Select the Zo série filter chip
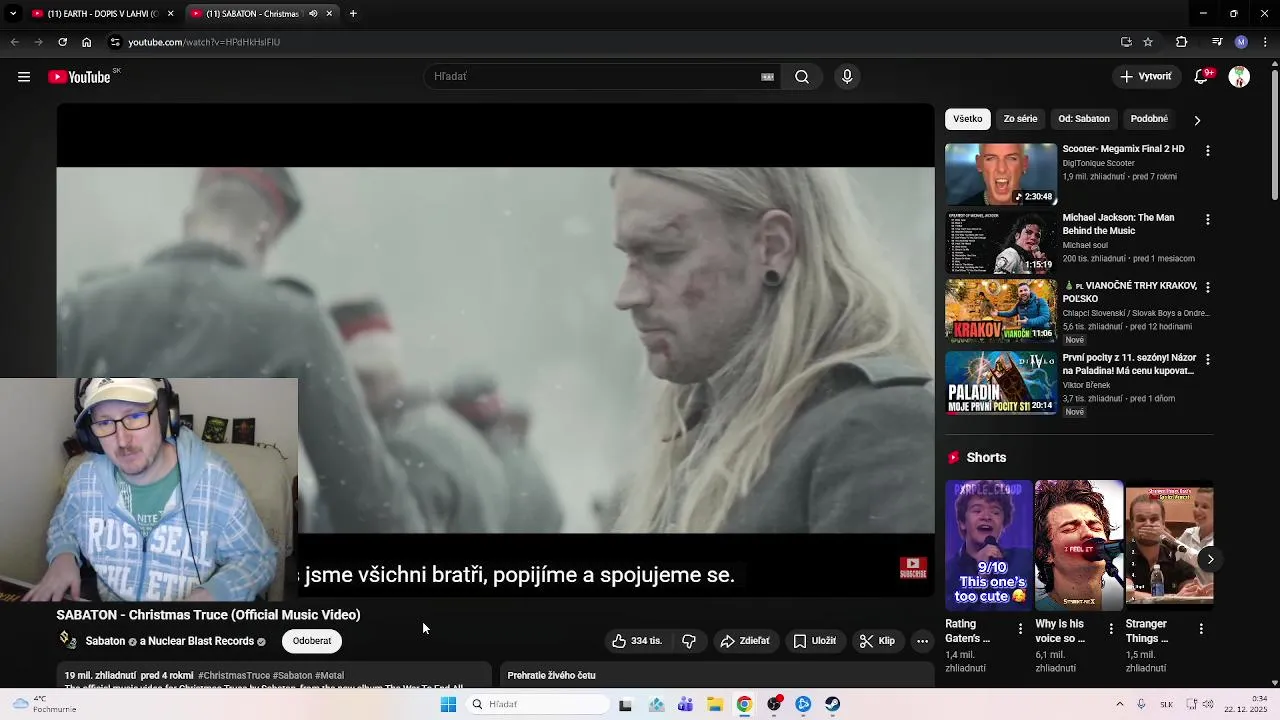This screenshot has height=720, width=1280. point(1020,119)
